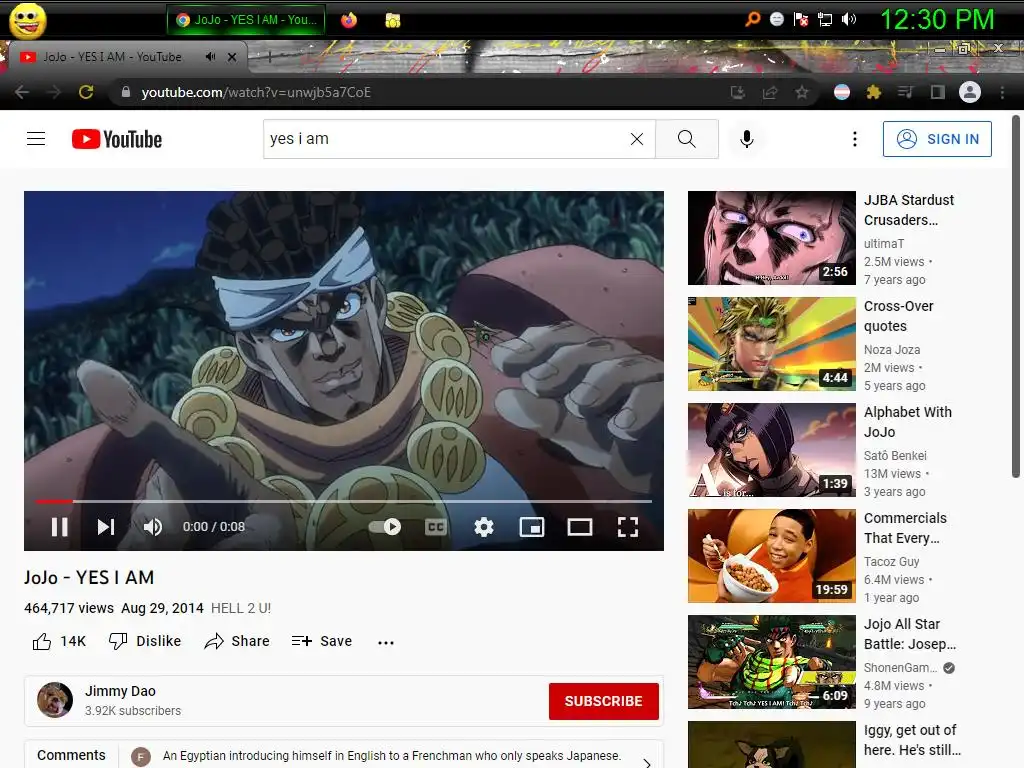Start voice search with the microphone
The image size is (1024, 768).
(746, 139)
